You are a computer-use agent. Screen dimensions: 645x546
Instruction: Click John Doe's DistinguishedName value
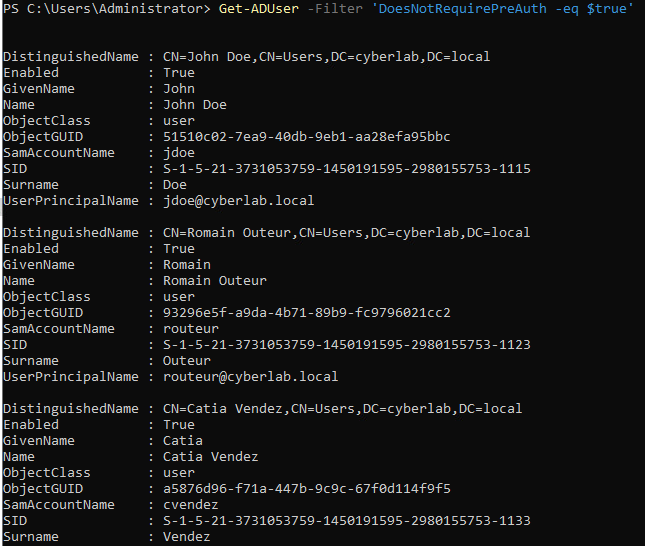tap(326, 57)
